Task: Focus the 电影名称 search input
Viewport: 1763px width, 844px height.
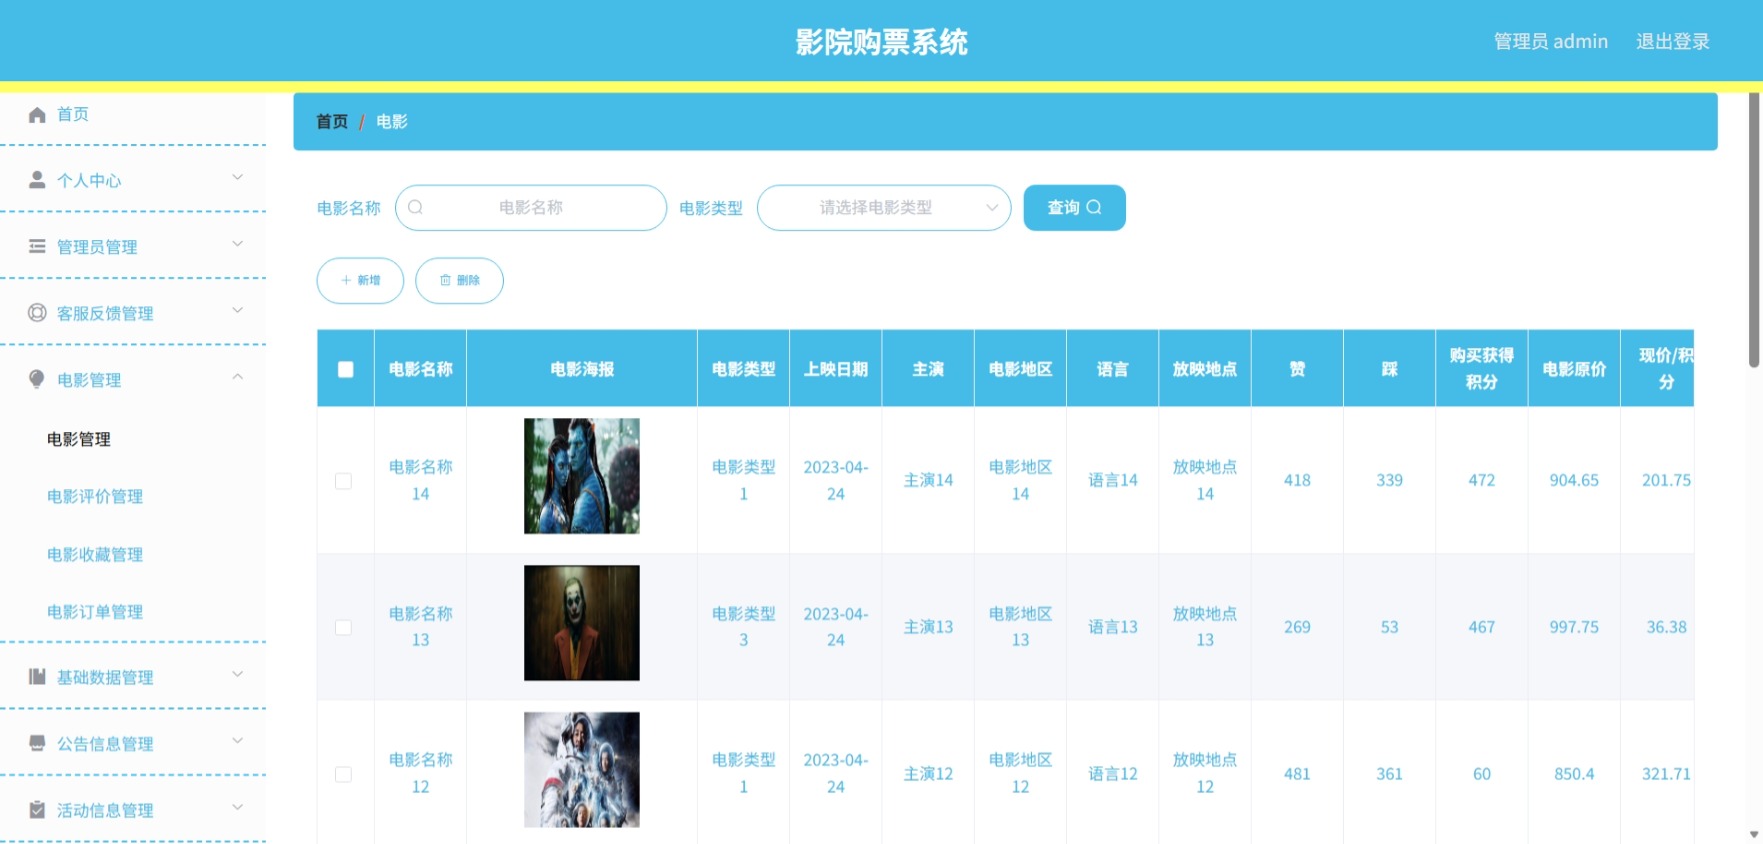Action: (x=531, y=207)
